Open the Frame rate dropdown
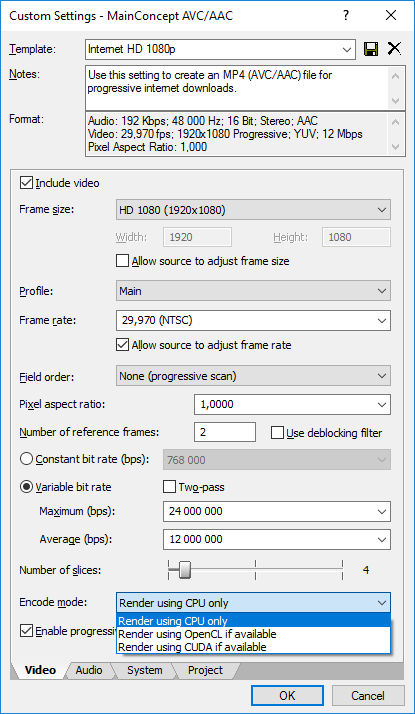 (382, 320)
